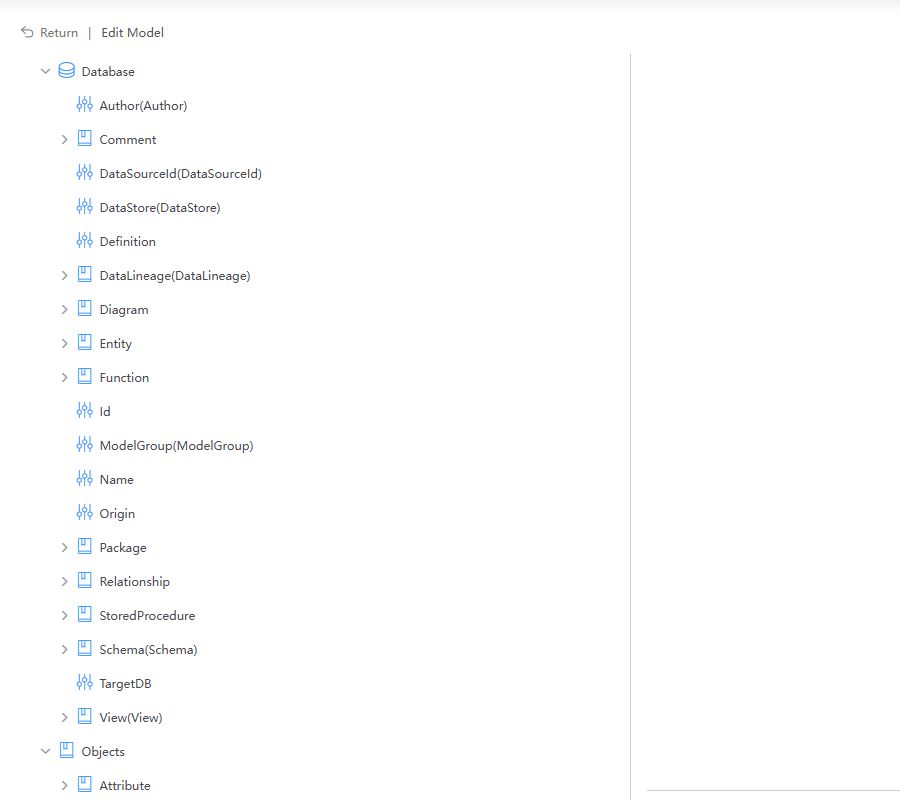Expand the Function node

click(x=64, y=378)
